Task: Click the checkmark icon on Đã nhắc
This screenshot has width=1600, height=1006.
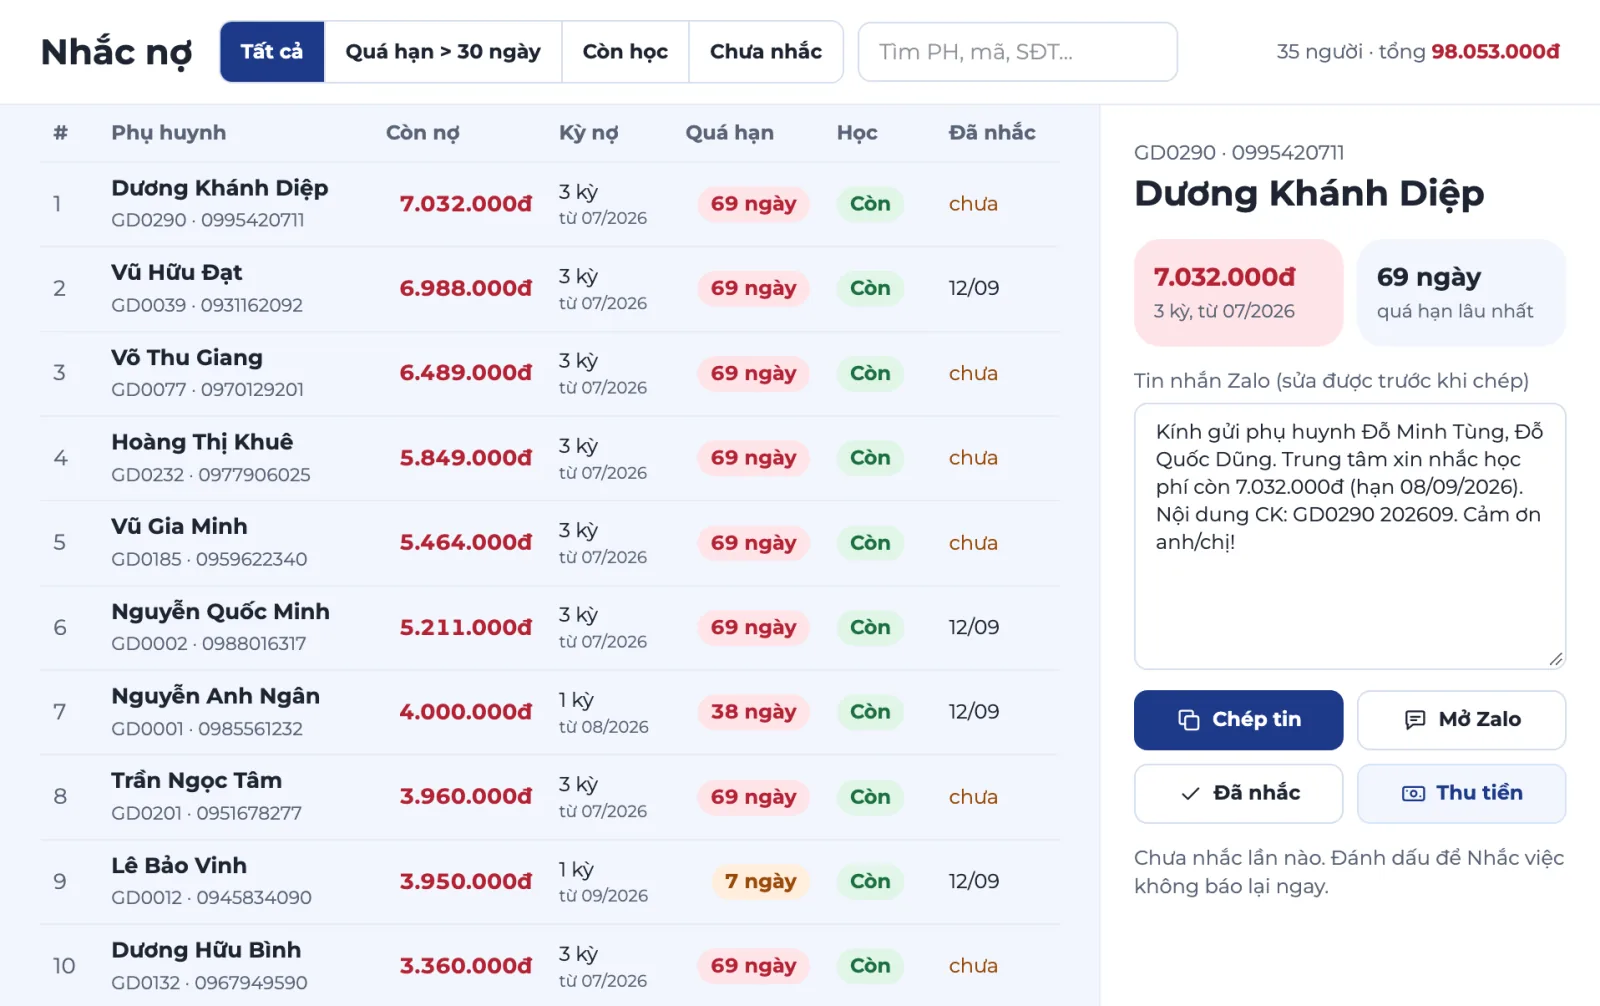Action: (1190, 794)
